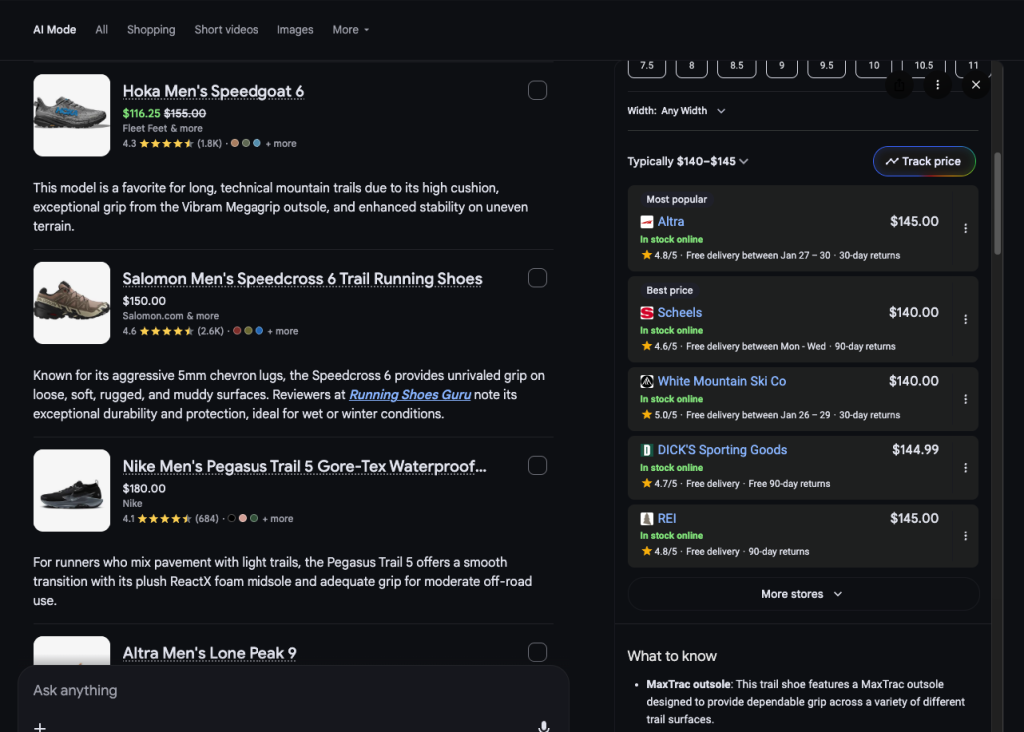Pick the red color swatch for Salomon Speedcross 6
This screenshot has width=1024, height=732.
[237, 330]
